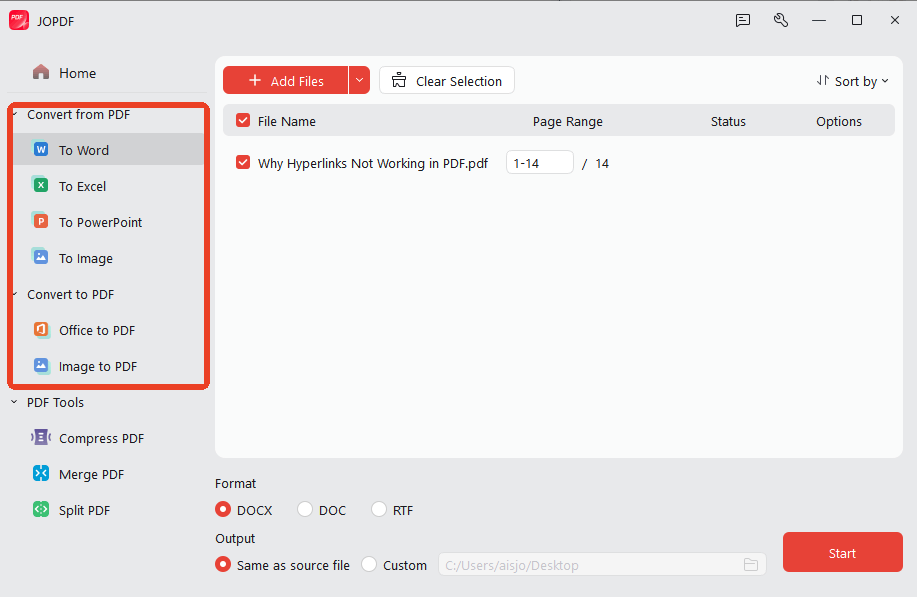Click the Options column header
Image resolution: width=917 pixels, height=597 pixels.
pos(839,122)
